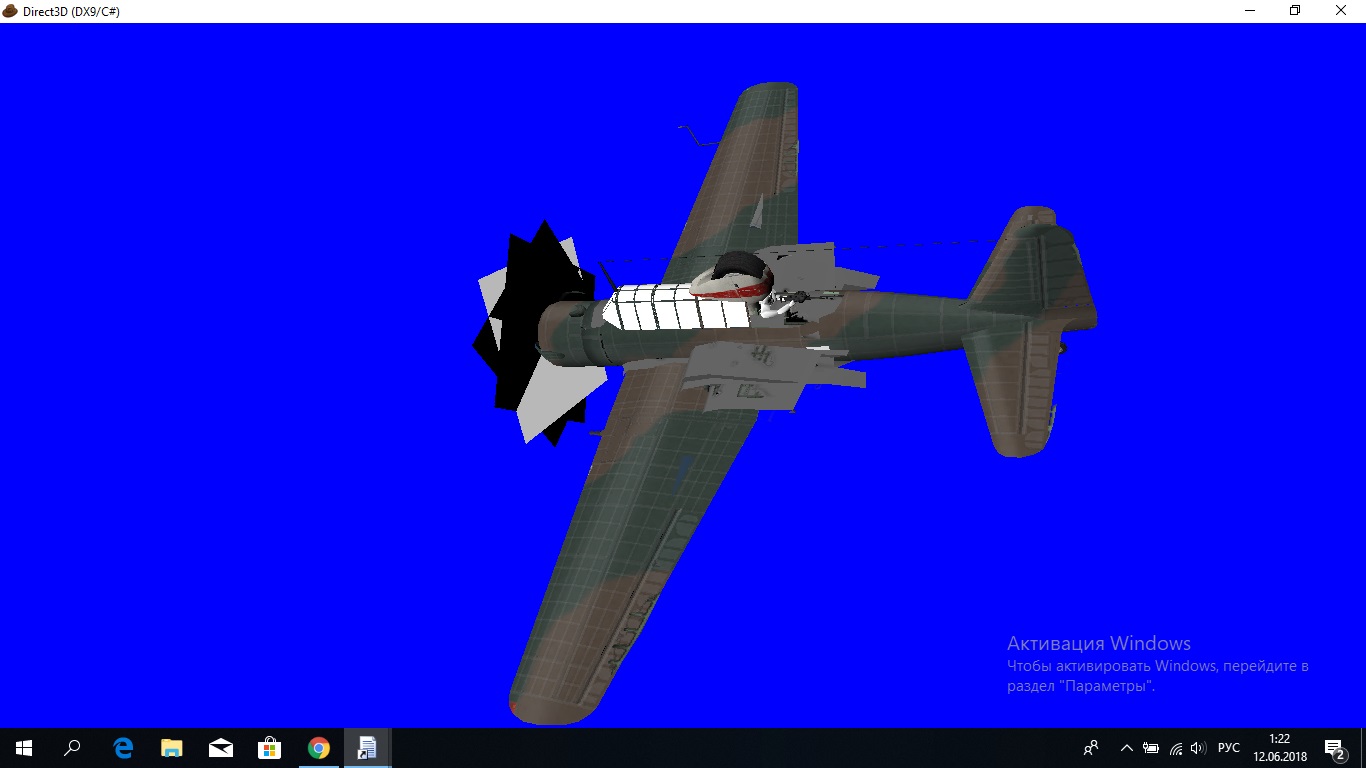Viewport: 1366px width, 768px height.
Task: Open the Mail app from taskbar
Action: [221, 748]
